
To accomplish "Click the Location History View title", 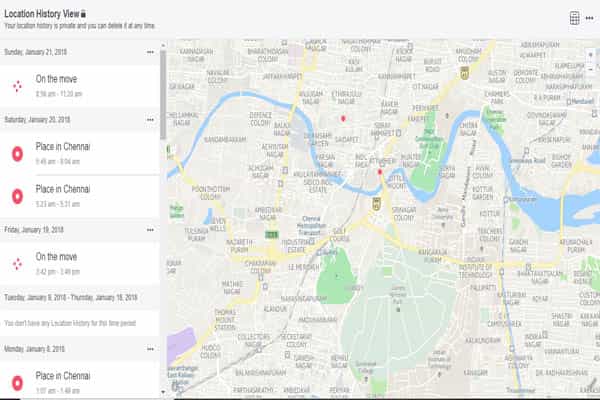I will [42, 14].
